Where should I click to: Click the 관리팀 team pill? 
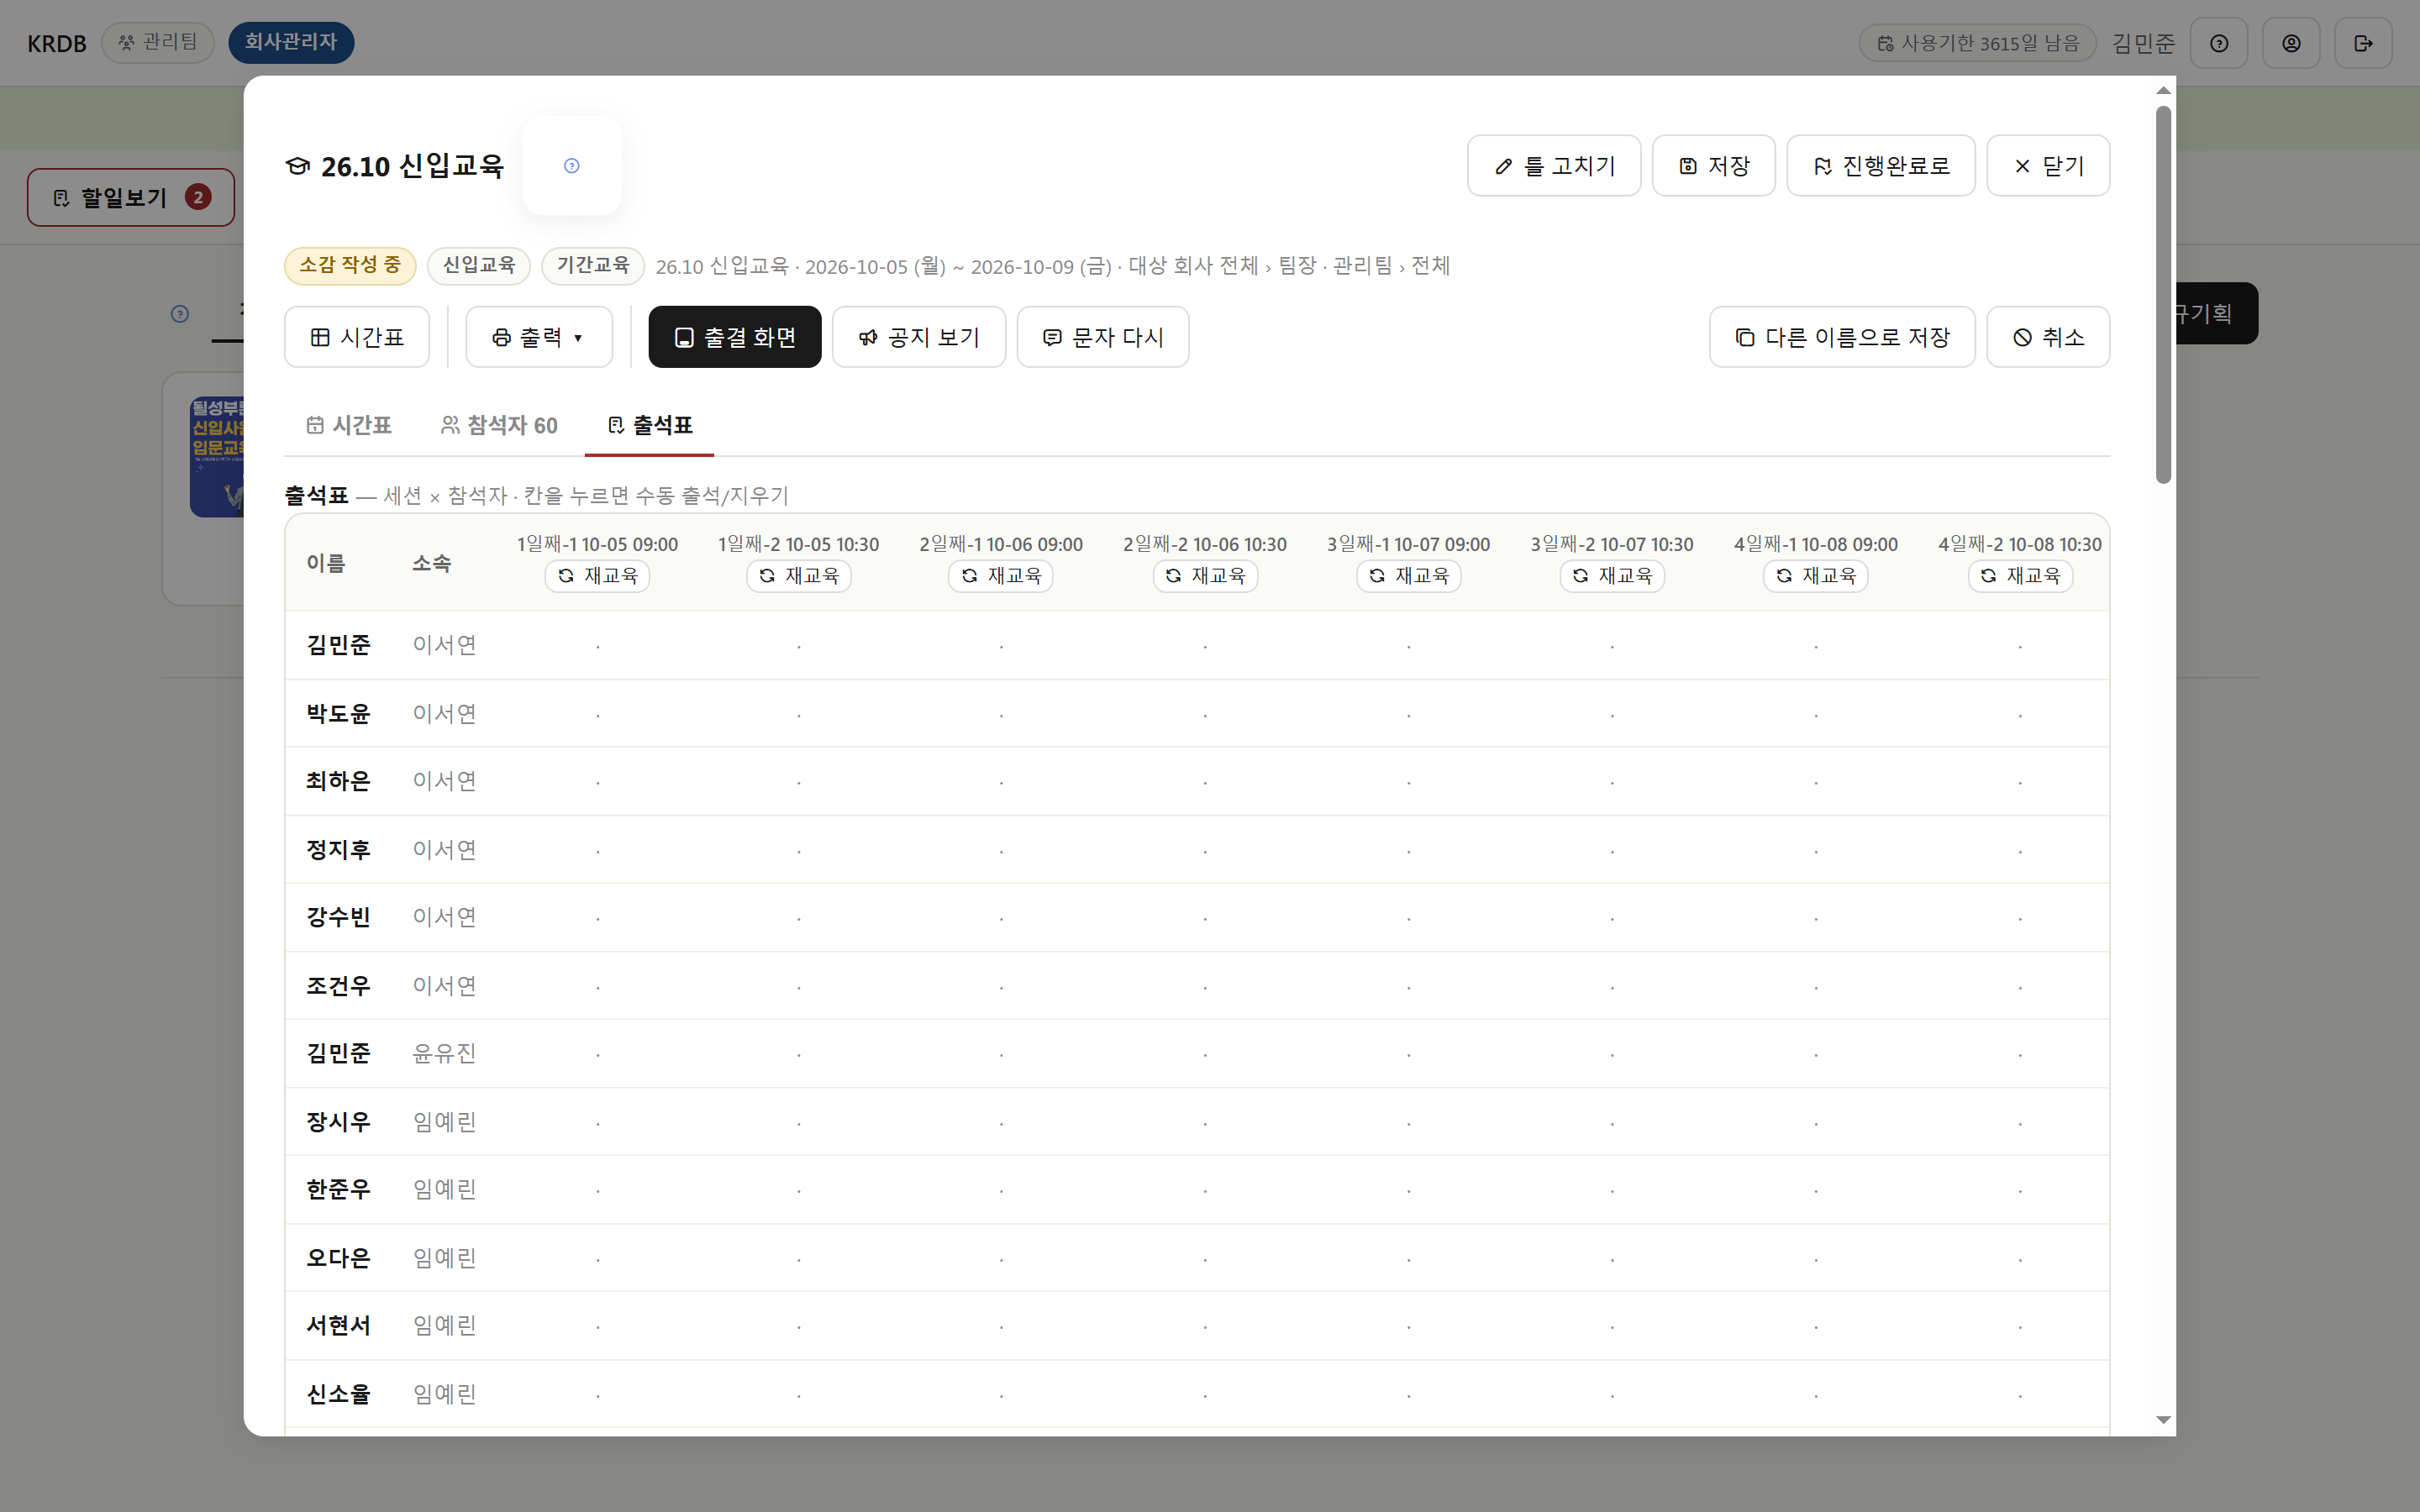coord(158,42)
